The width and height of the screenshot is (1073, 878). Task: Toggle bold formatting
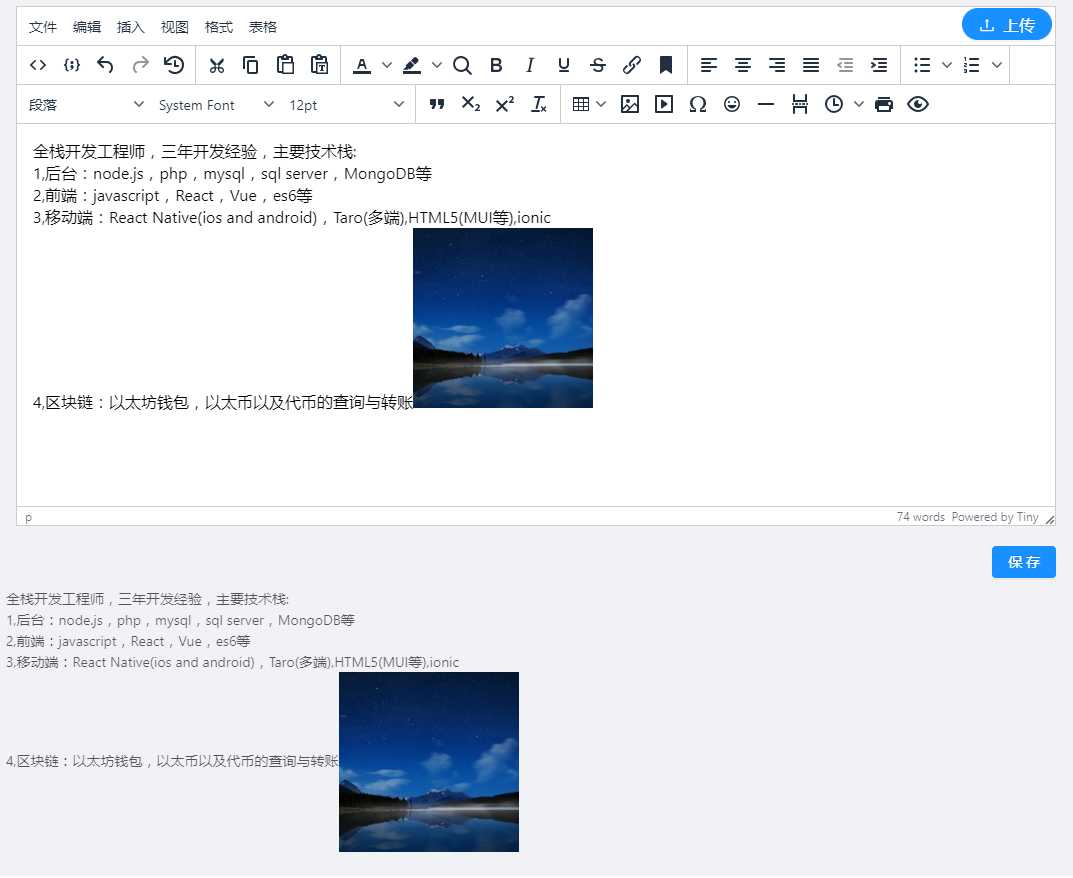496,65
